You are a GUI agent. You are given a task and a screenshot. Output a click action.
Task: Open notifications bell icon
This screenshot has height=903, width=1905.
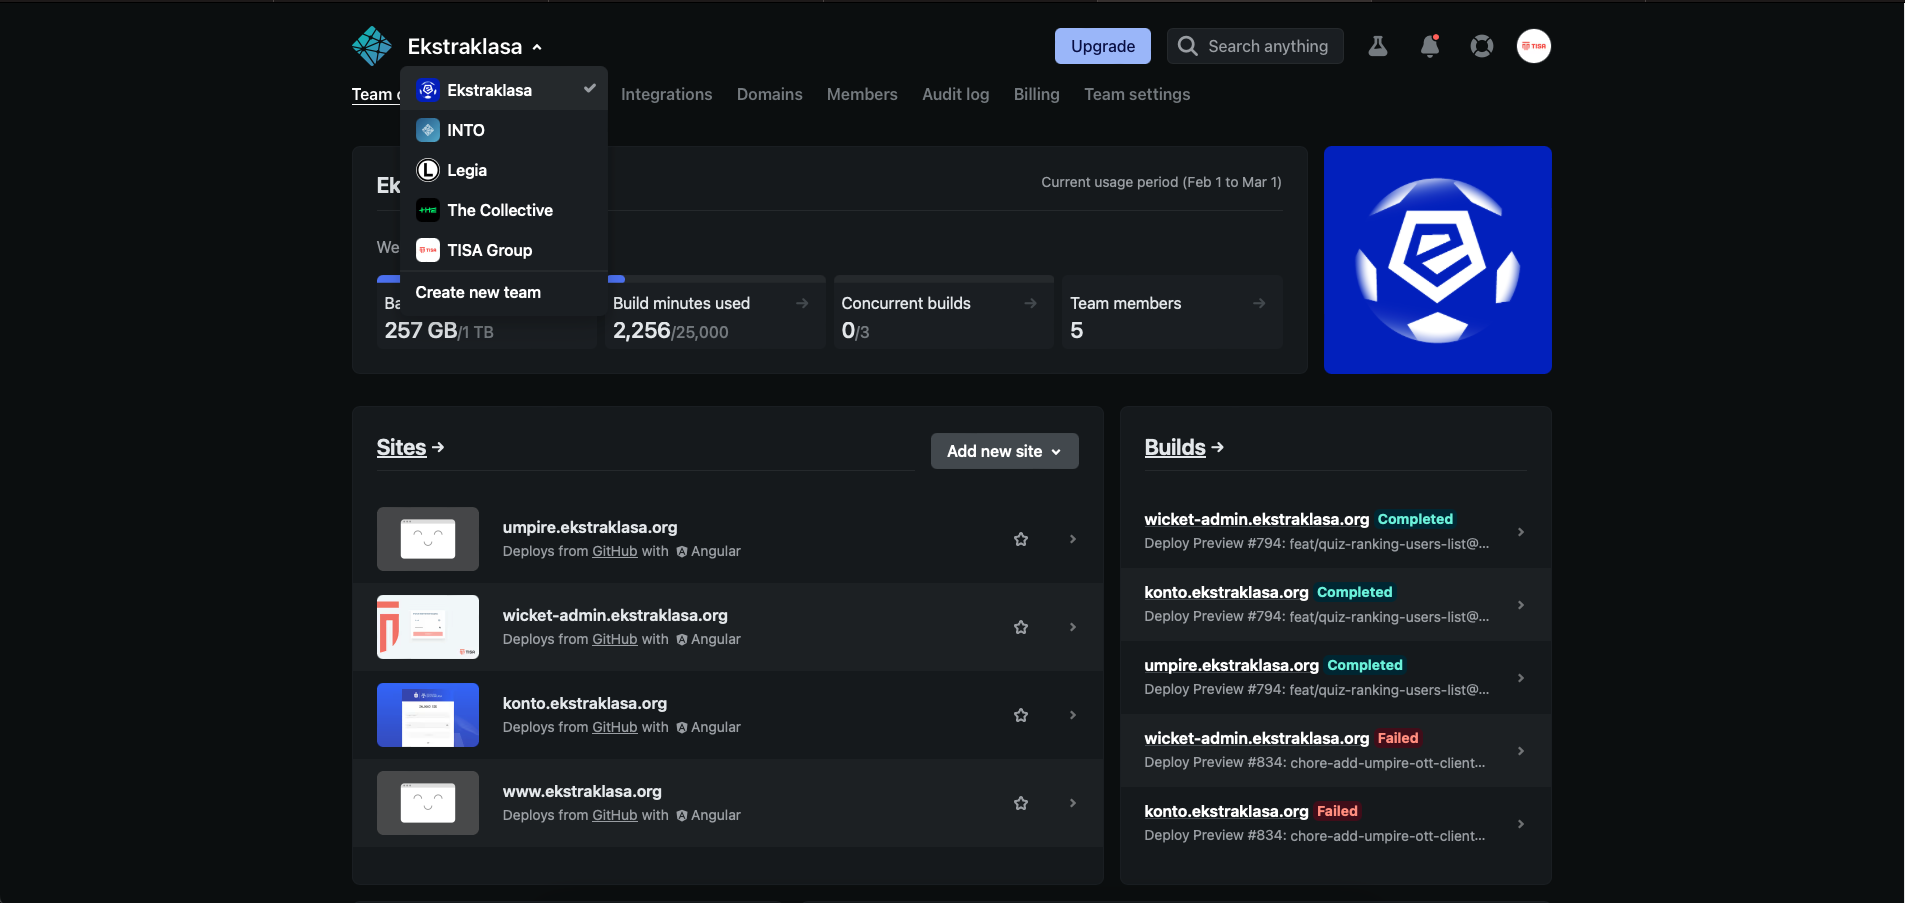pyautogui.click(x=1430, y=46)
